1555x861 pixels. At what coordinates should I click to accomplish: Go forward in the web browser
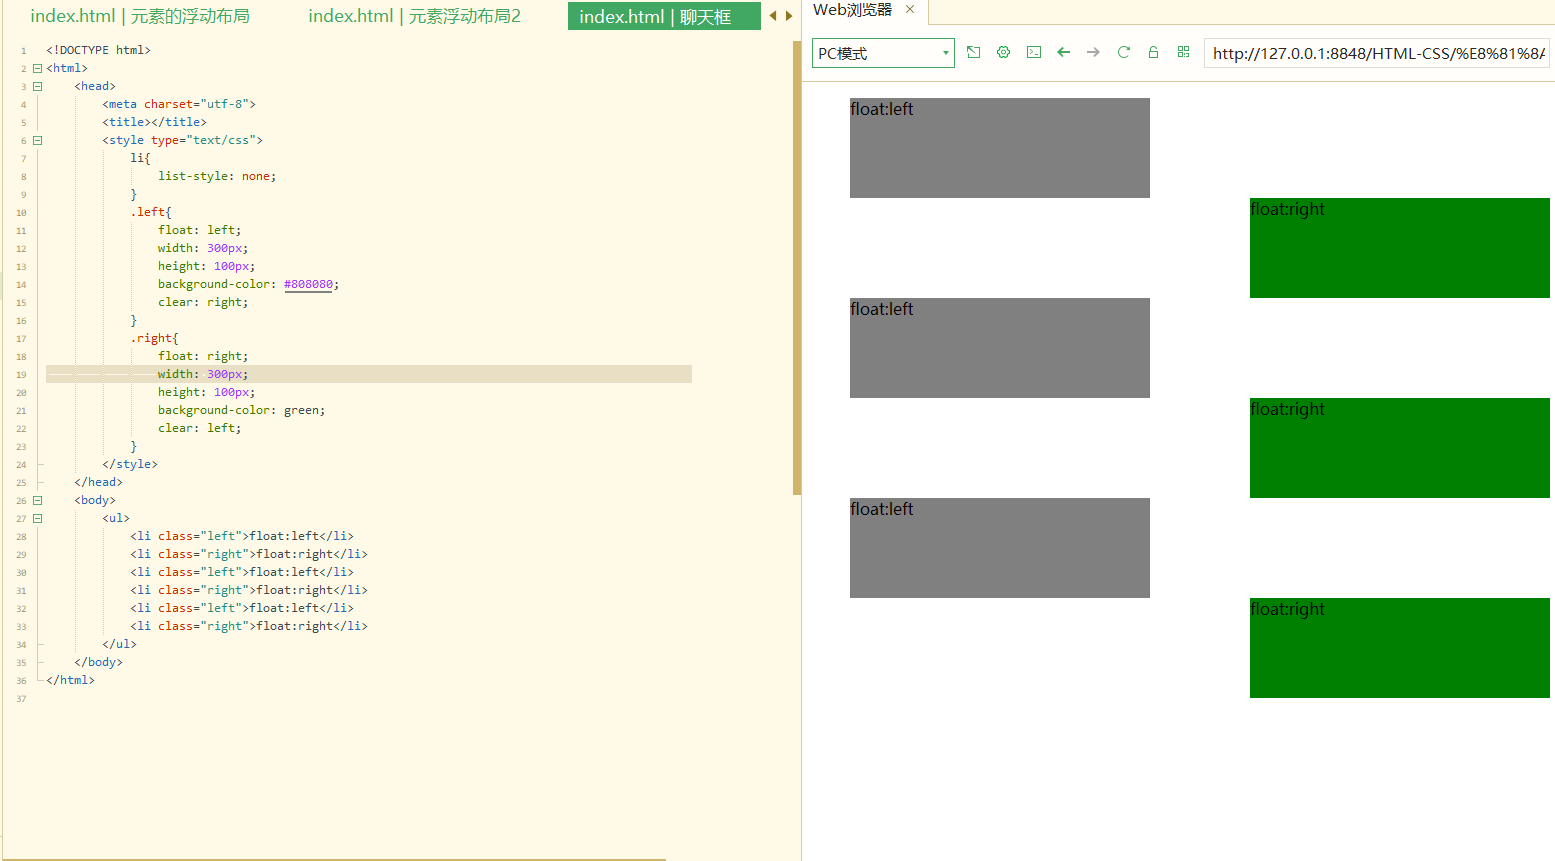[1093, 52]
